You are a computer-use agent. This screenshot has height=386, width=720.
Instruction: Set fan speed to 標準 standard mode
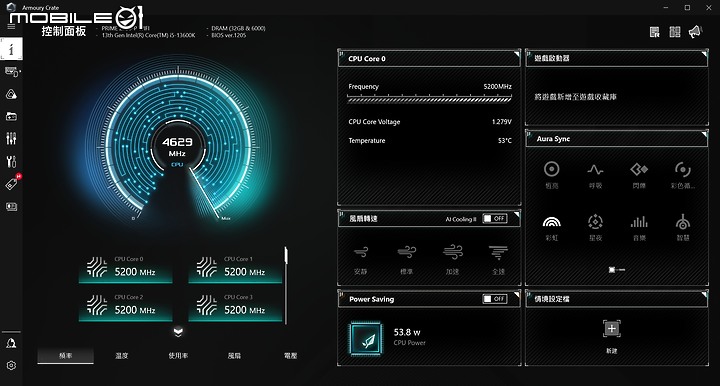pyautogui.click(x=406, y=259)
